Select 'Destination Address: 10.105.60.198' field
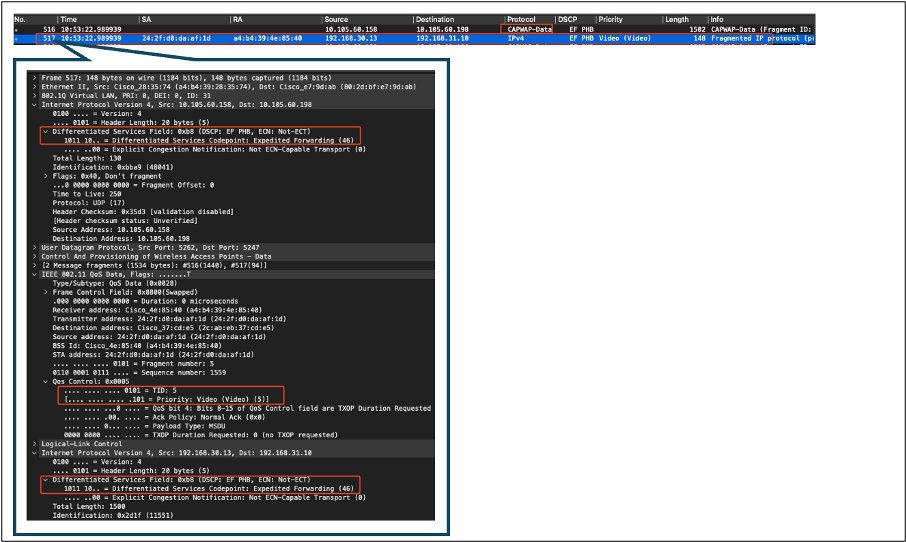 [x=121, y=239]
